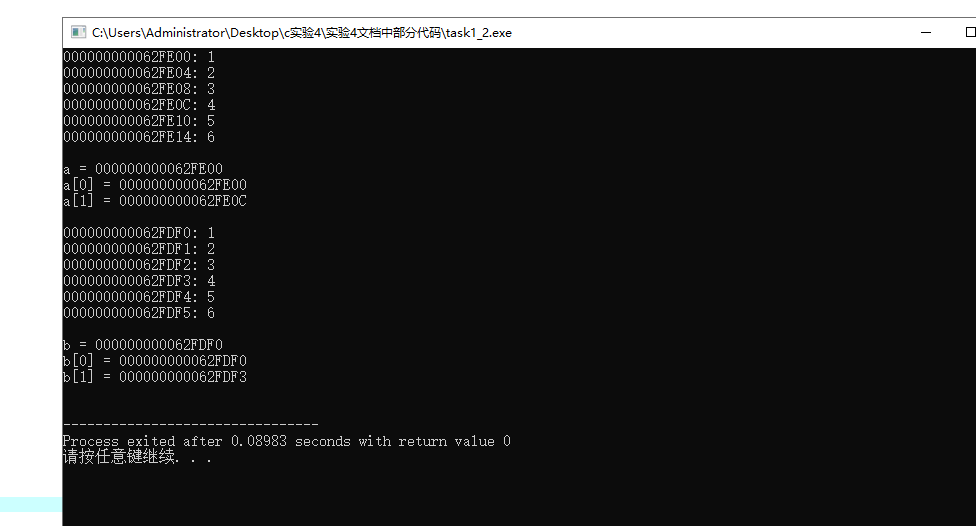976x526 pixels.
Task: Maximize the task1_2.exe console window
Action: coord(970,32)
